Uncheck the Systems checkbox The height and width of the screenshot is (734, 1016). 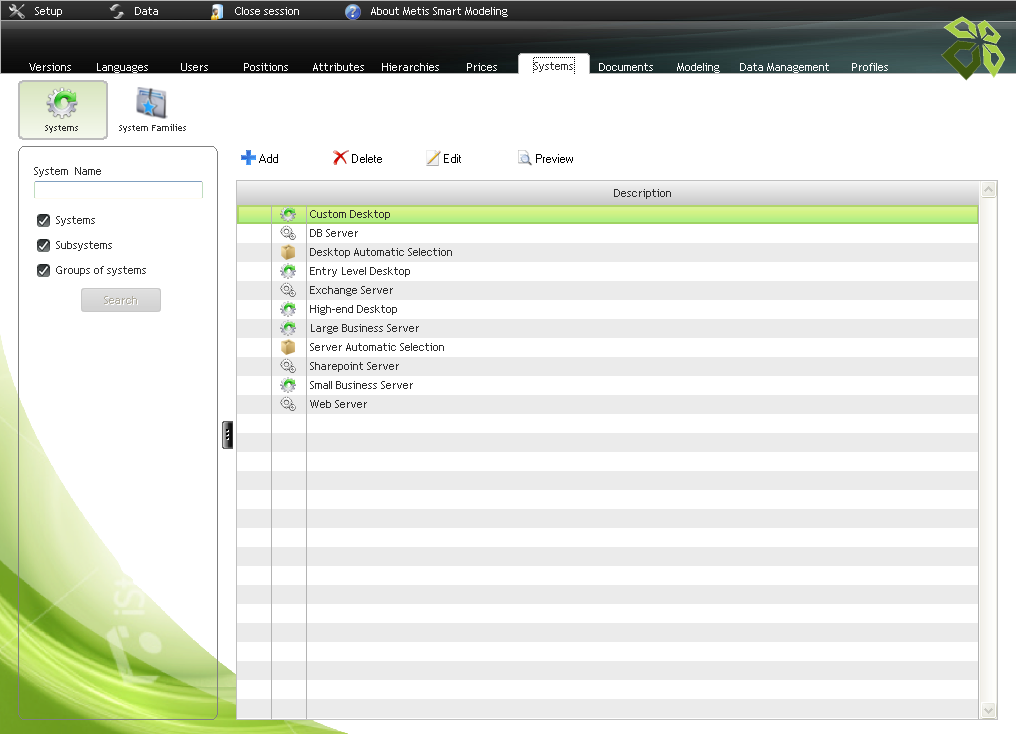(x=43, y=220)
